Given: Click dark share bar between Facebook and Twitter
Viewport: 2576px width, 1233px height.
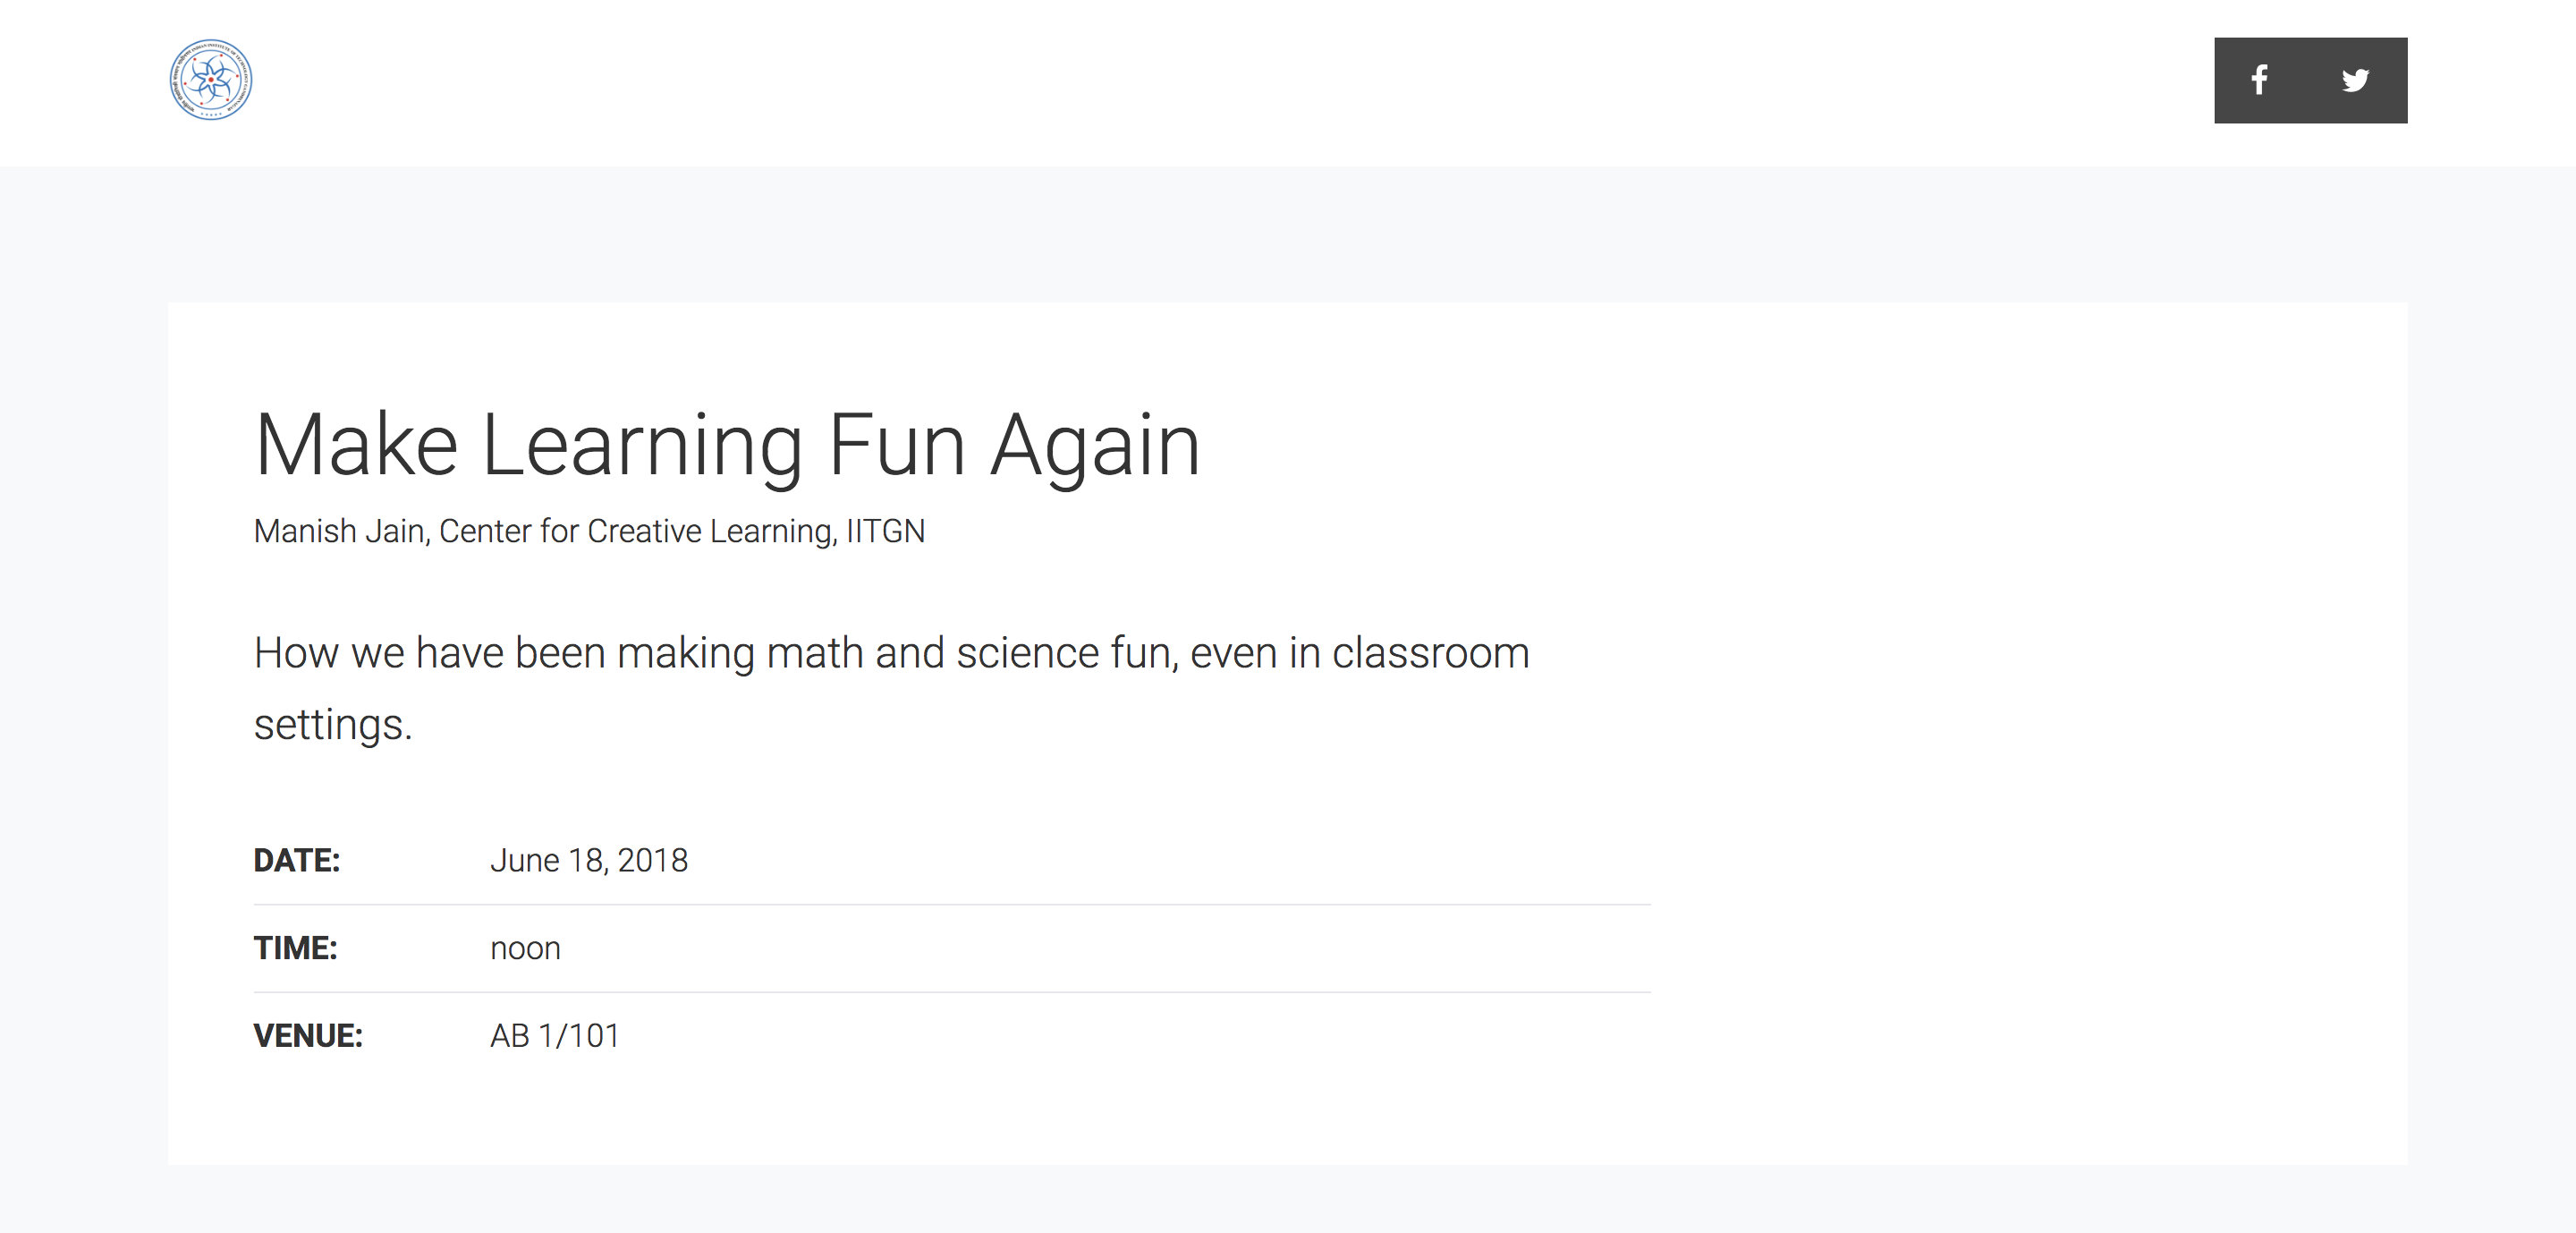Looking at the screenshot, I should (2307, 80).
